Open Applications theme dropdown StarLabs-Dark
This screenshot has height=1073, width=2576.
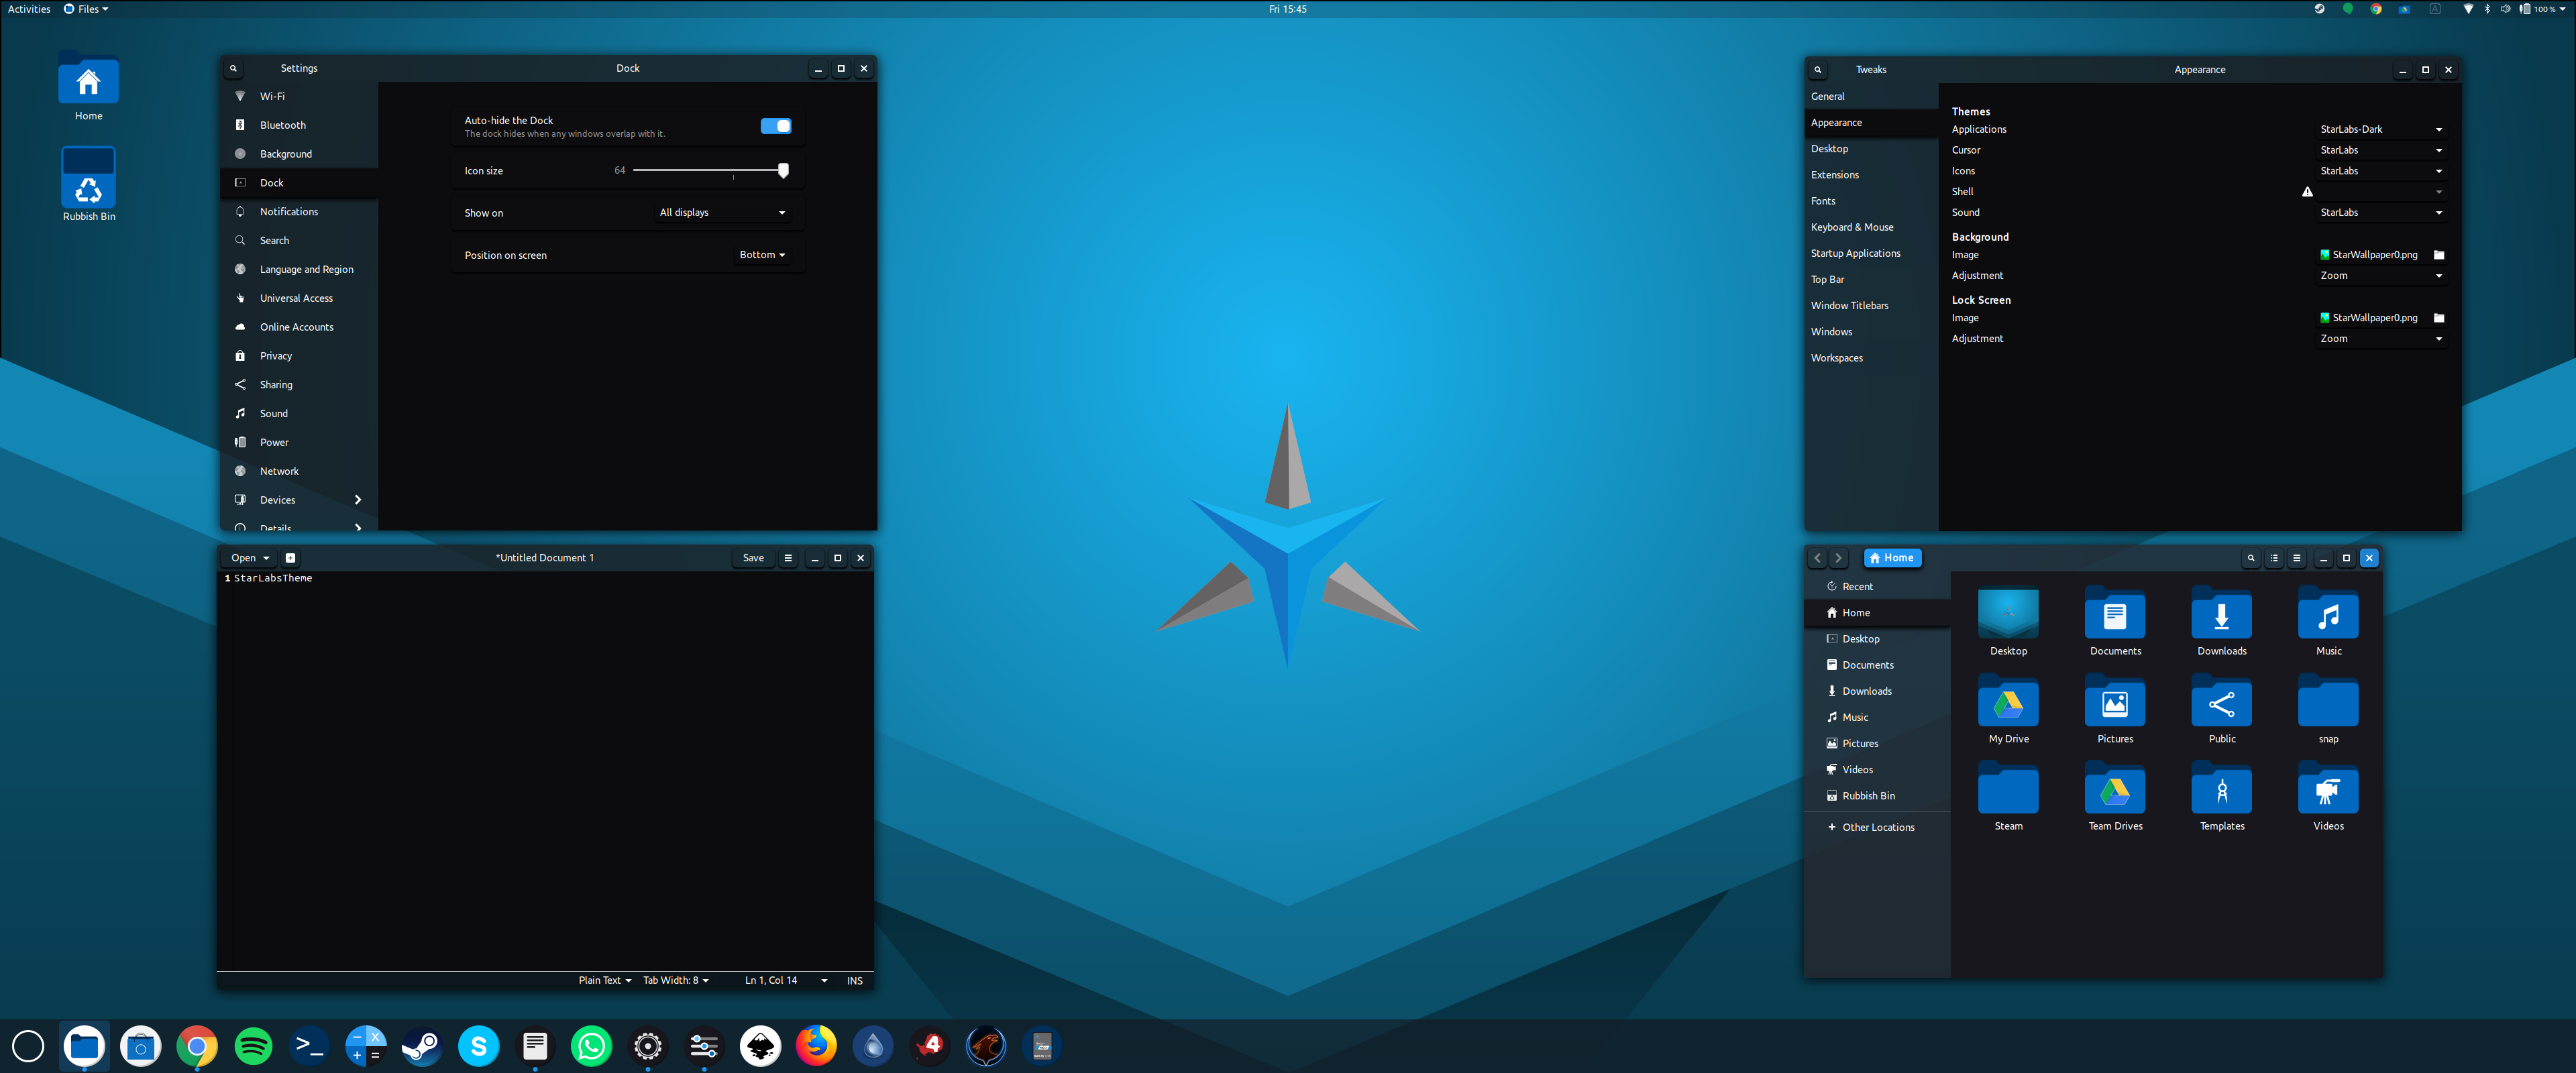pos(2381,129)
